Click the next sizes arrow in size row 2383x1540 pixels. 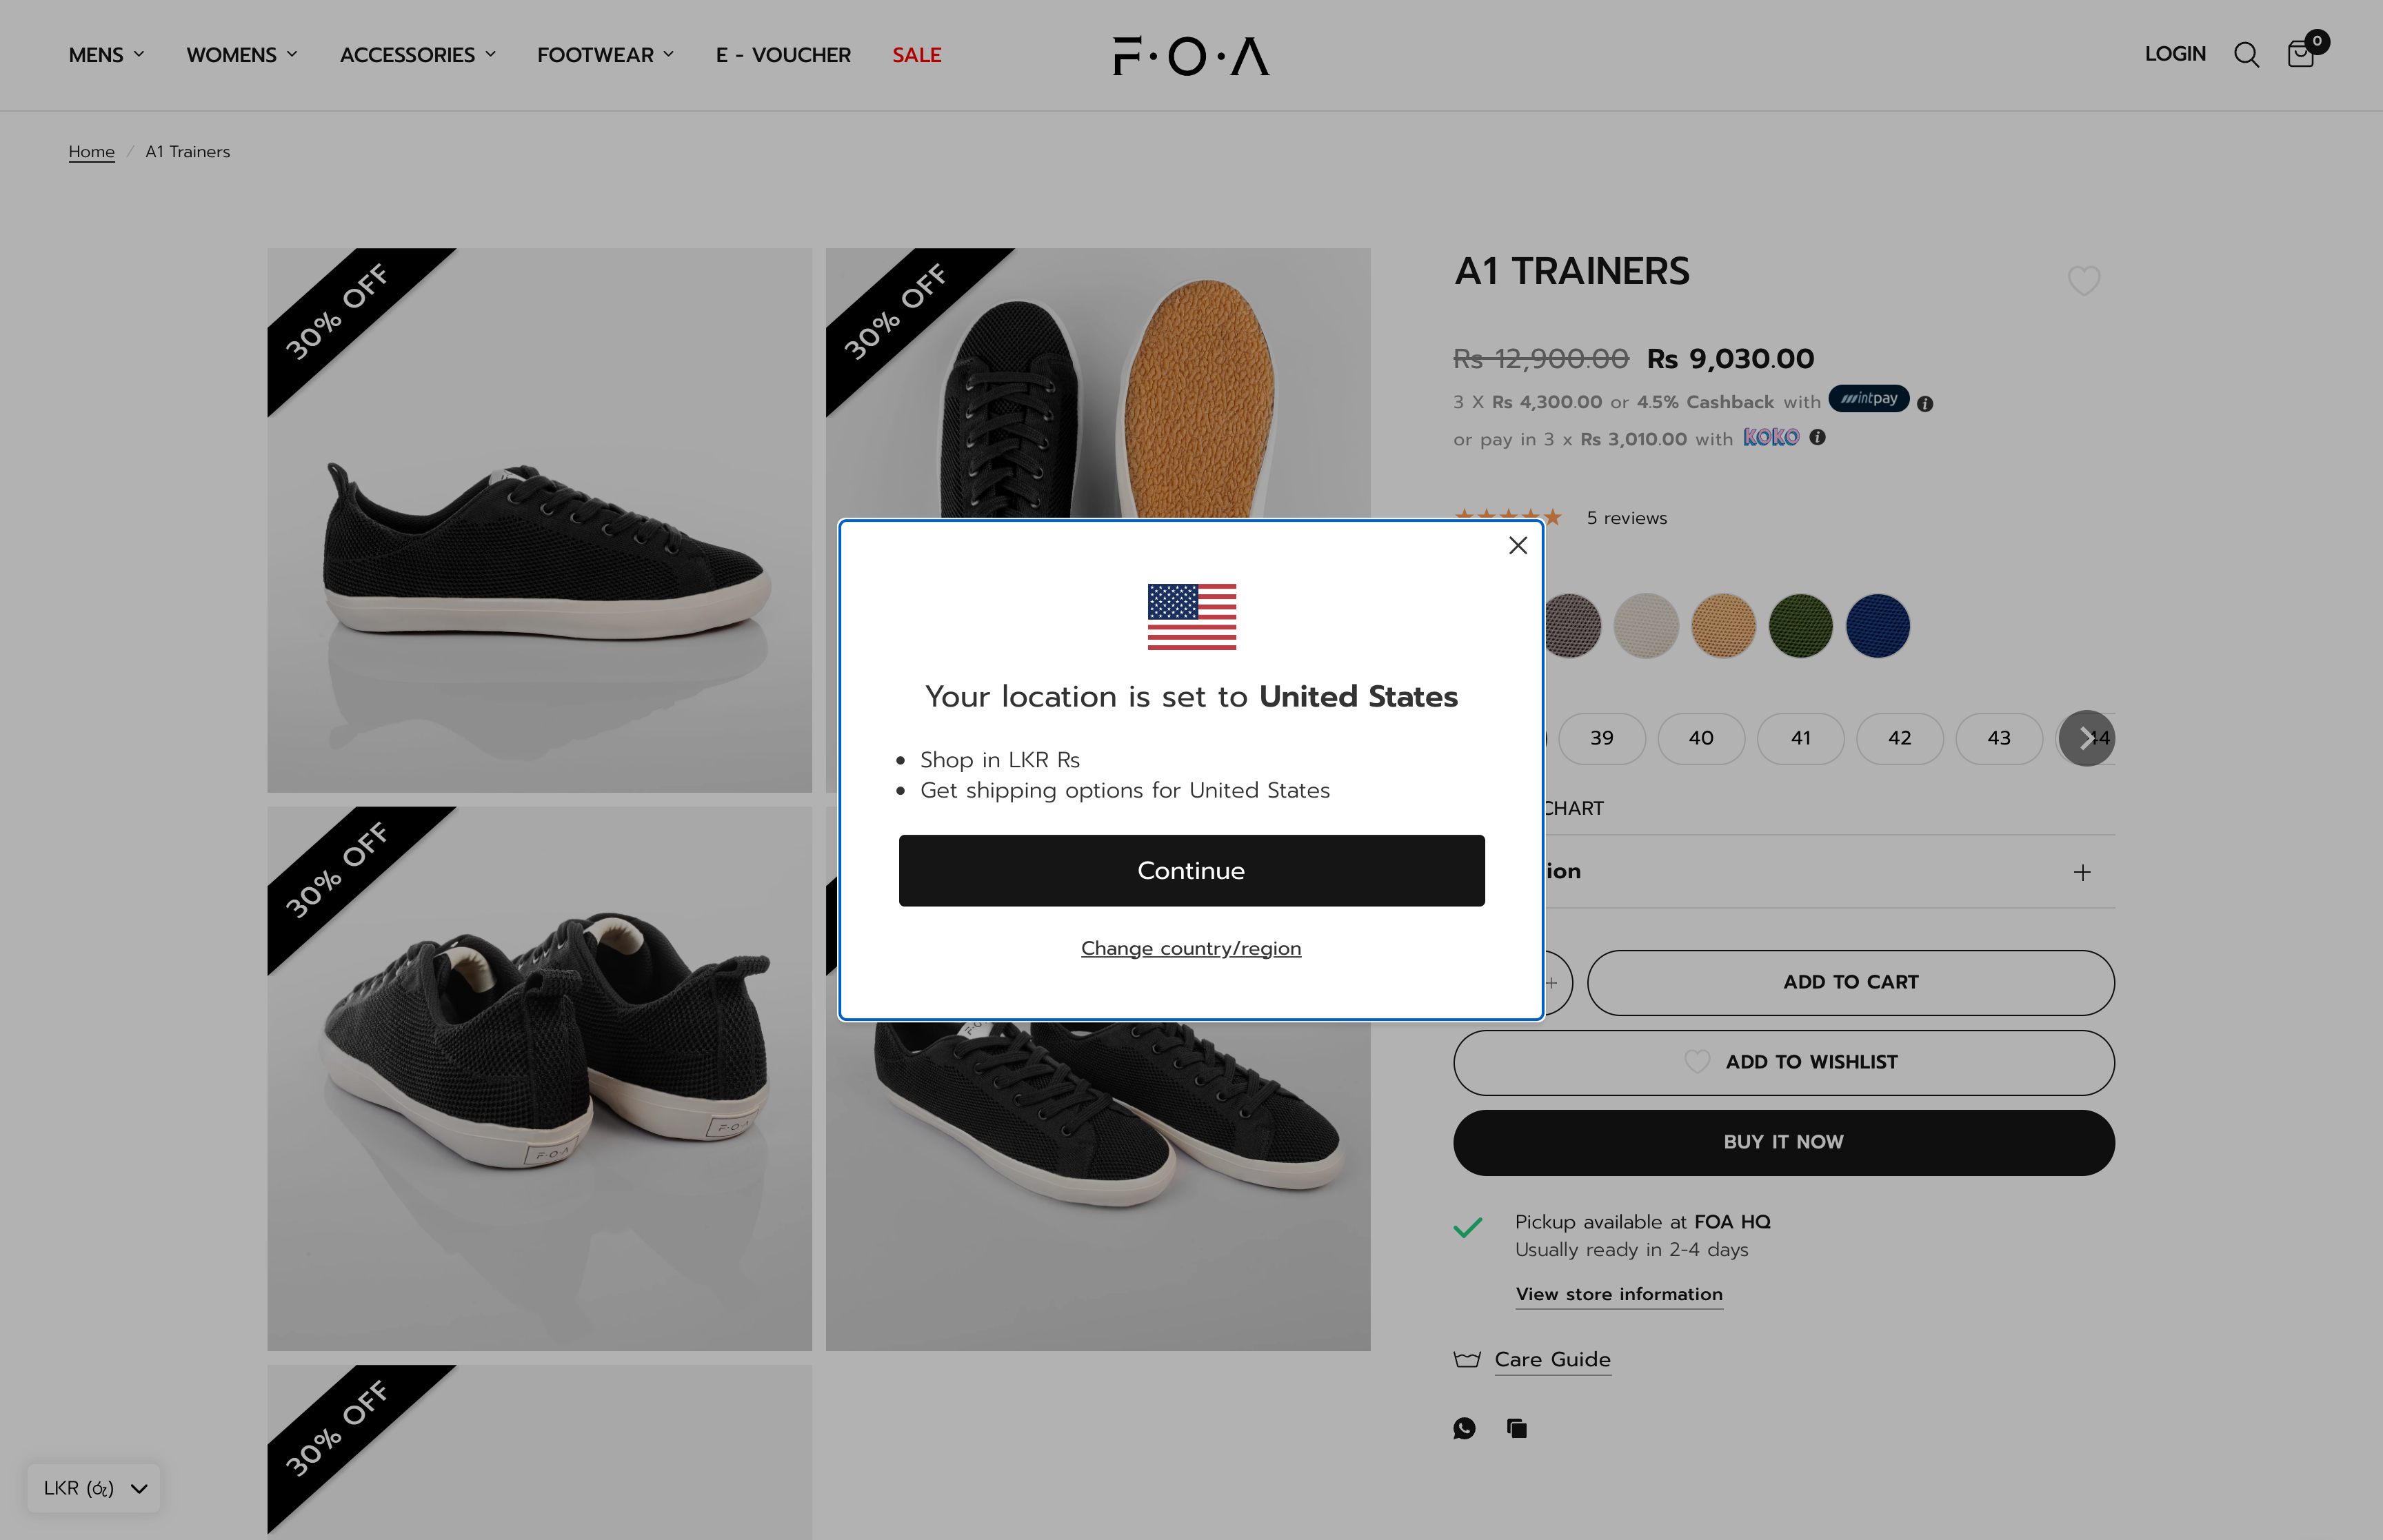coord(2086,738)
